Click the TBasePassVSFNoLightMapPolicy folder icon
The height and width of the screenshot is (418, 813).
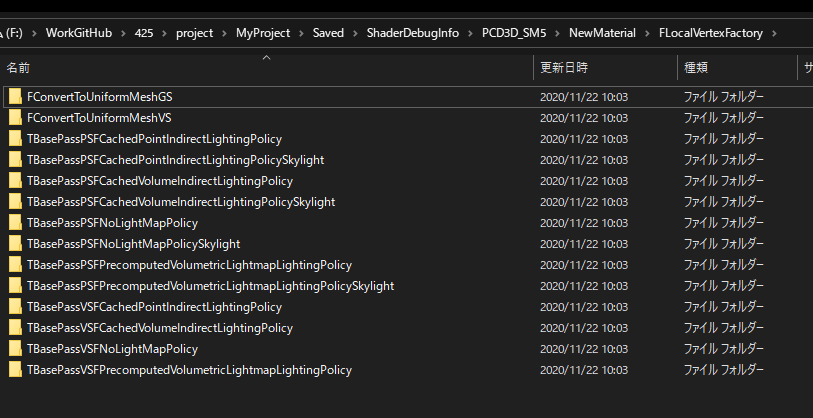click(15, 349)
